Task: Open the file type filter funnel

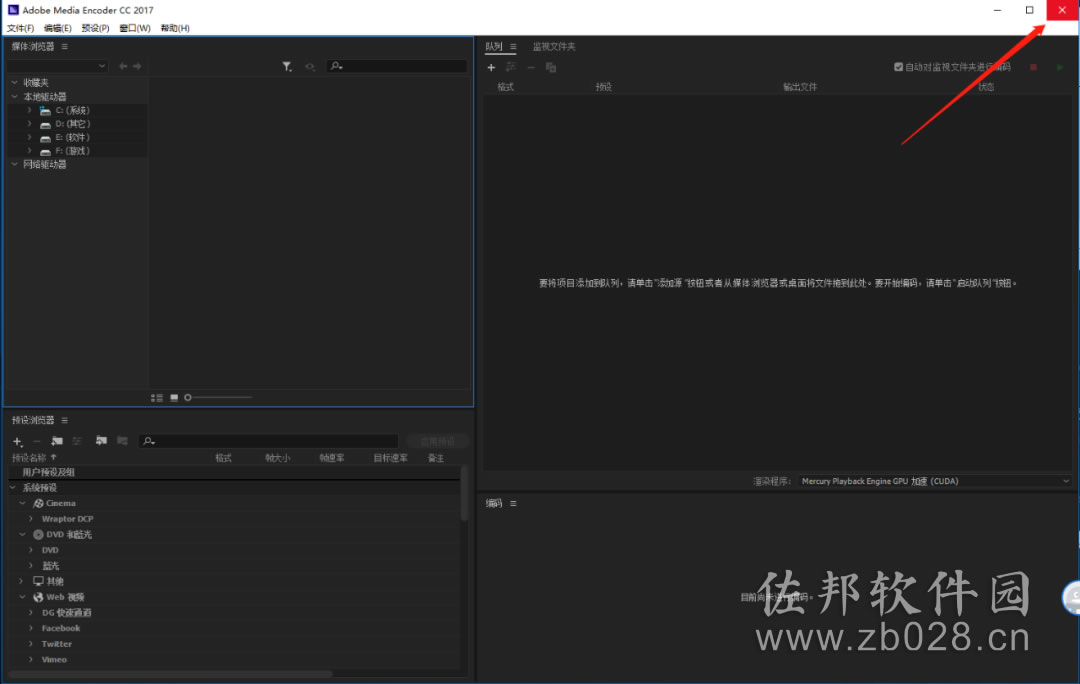Action: tap(287, 66)
